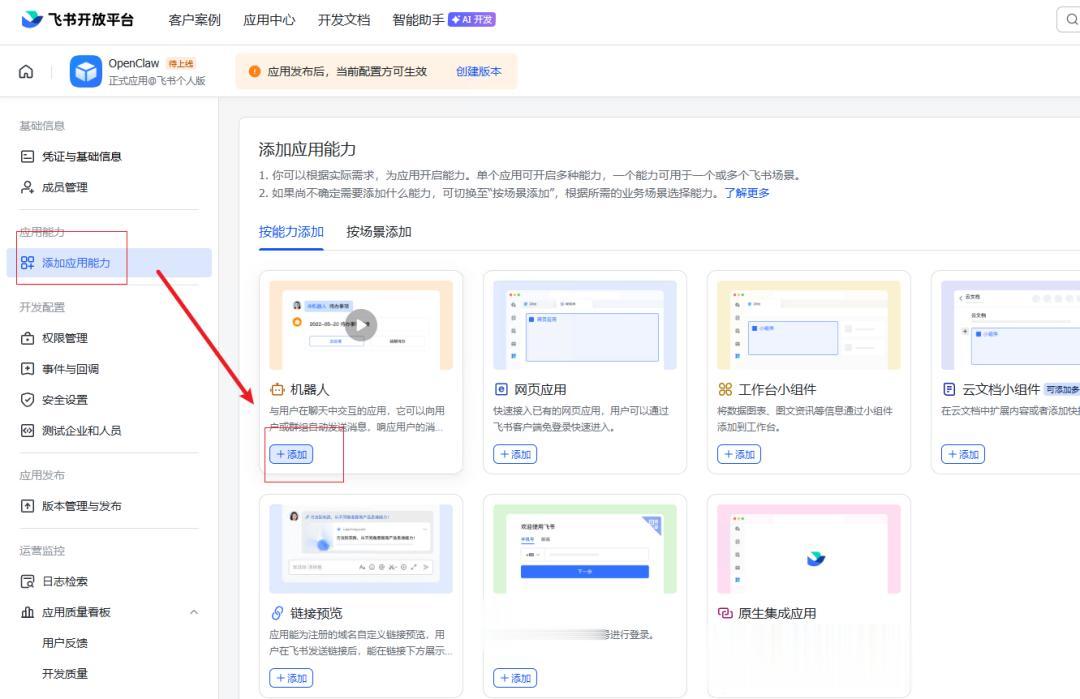Switch to 按场景添加 tab
1080x699 pixels.
379,232
